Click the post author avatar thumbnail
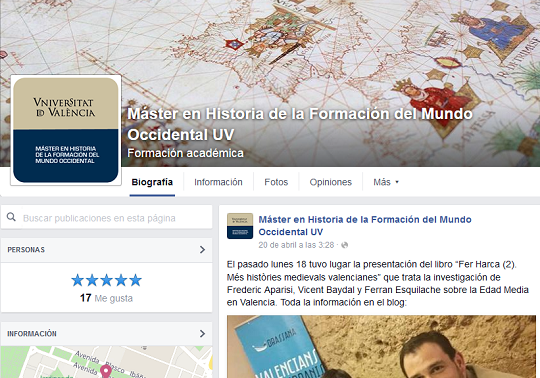Image resolution: width=540 pixels, height=378 pixels. pyautogui.click(x=240, y=226)
